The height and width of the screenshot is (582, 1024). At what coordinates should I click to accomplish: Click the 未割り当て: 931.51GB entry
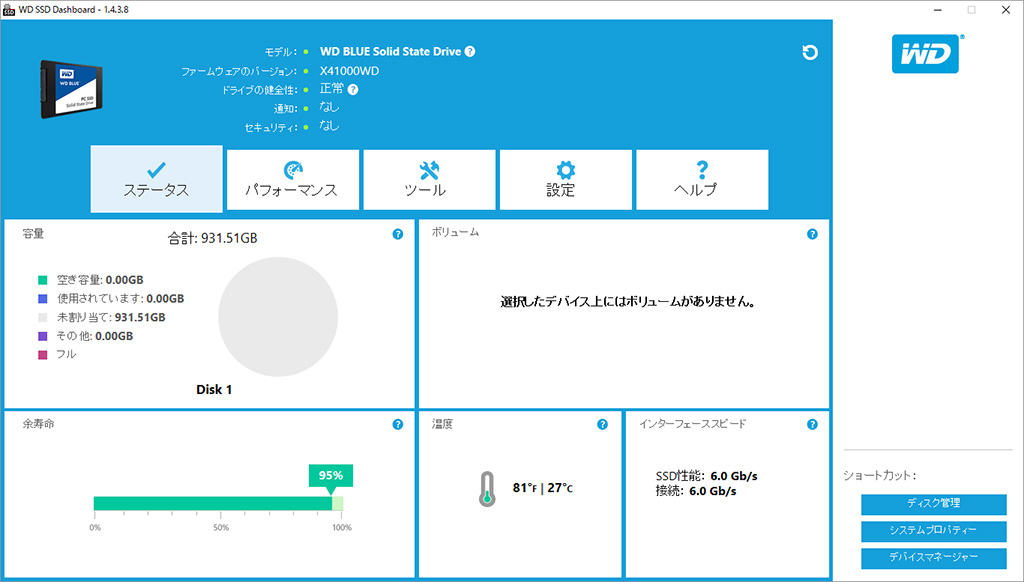point(111,317)
